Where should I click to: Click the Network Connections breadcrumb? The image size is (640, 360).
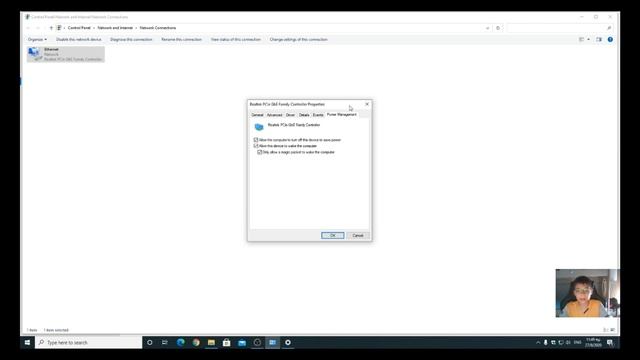tap(158, 28)
